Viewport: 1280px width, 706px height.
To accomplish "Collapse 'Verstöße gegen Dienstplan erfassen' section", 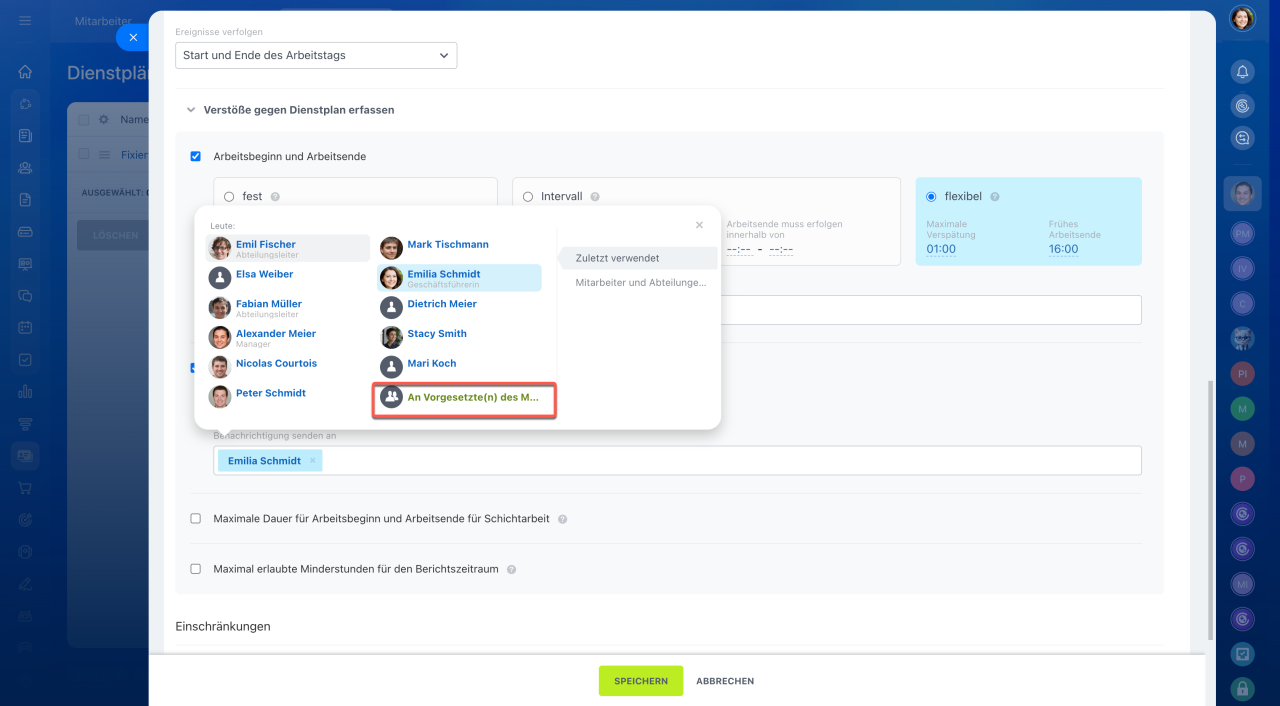I will pyautogui.click(x=190, y=110).
